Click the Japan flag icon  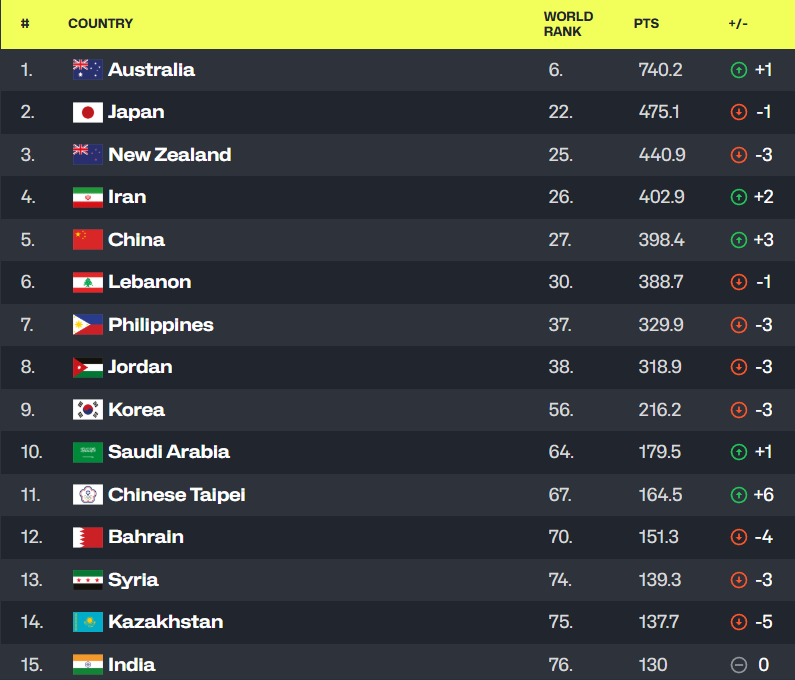88,112
